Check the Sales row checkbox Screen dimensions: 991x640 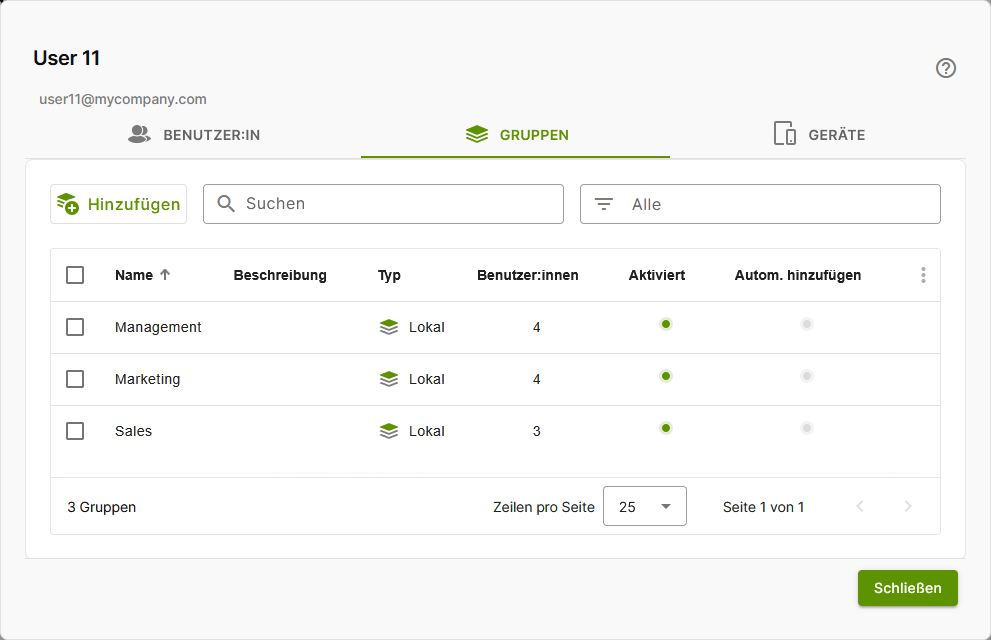[75, 430]
